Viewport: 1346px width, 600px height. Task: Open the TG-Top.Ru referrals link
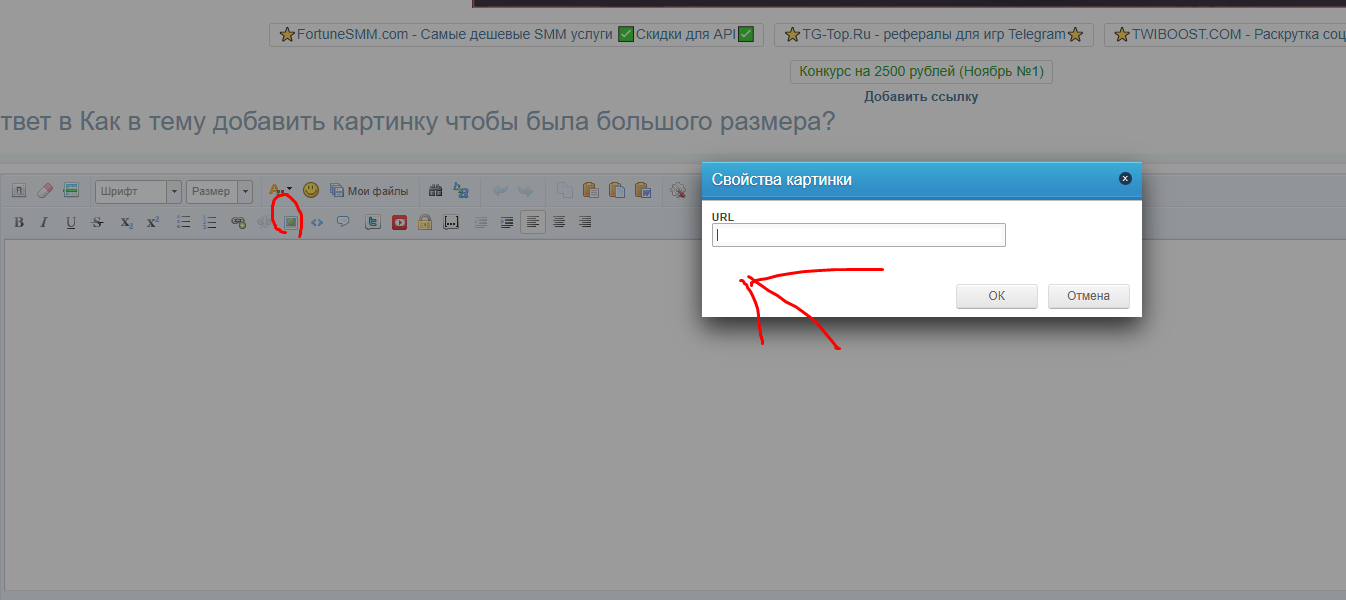pyautogui.click(x=934, y=35)
